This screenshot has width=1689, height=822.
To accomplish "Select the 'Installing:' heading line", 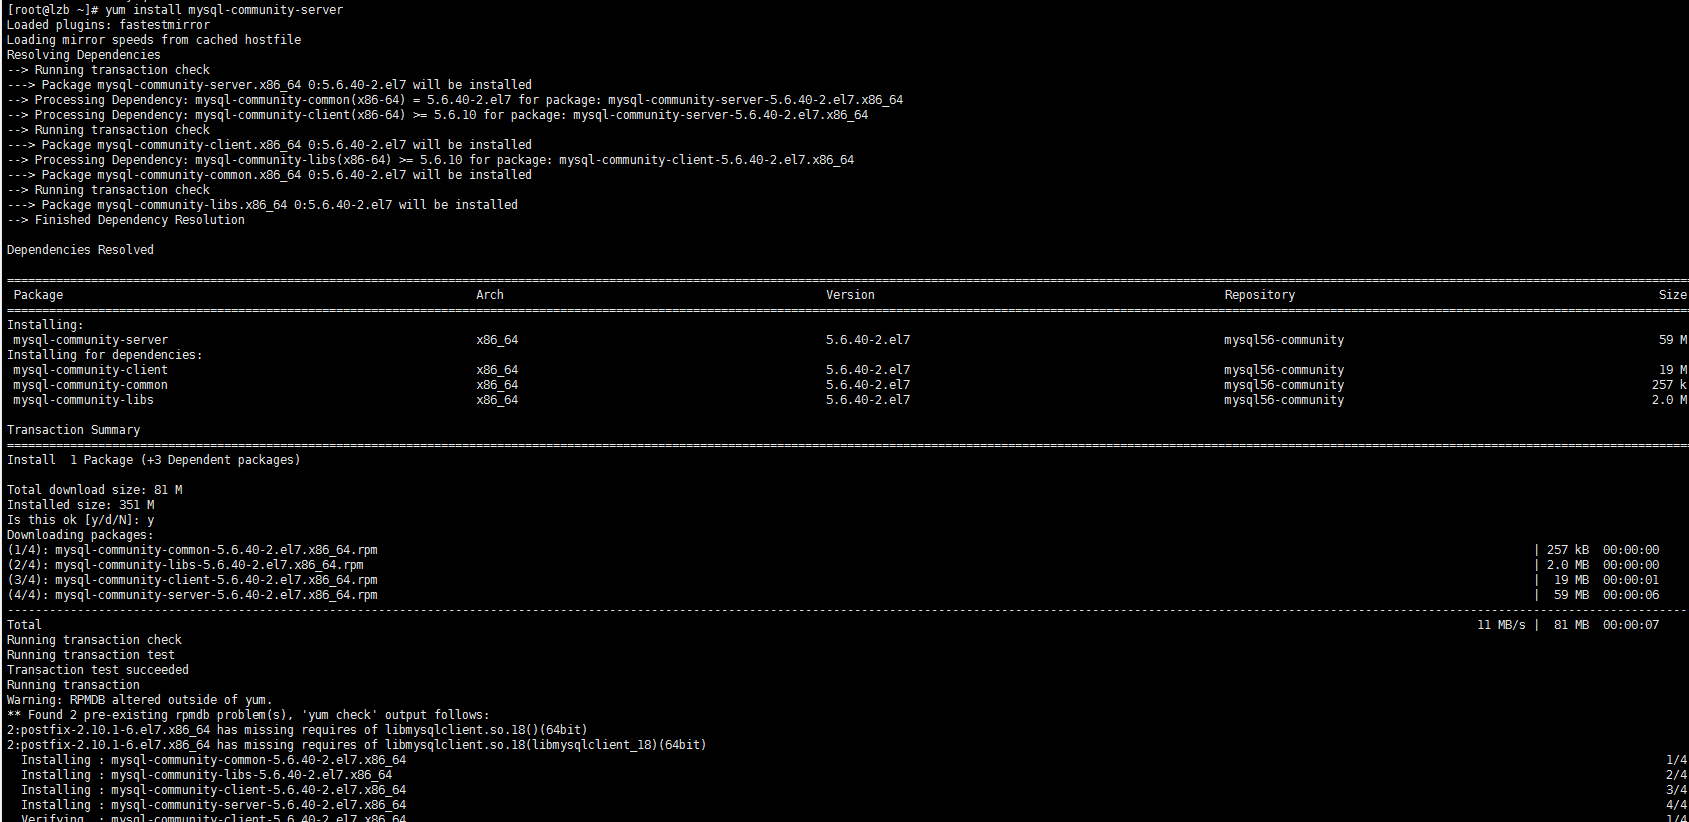I will click(x=45, y=325).
